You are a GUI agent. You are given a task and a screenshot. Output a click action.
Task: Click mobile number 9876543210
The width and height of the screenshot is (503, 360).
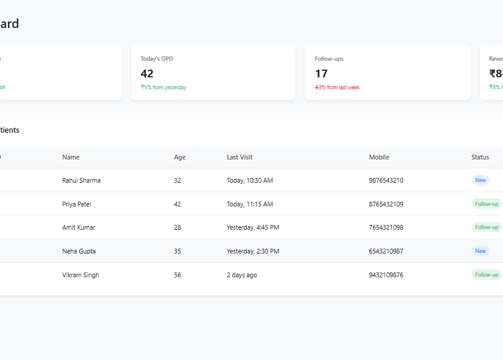coord(386,180)
